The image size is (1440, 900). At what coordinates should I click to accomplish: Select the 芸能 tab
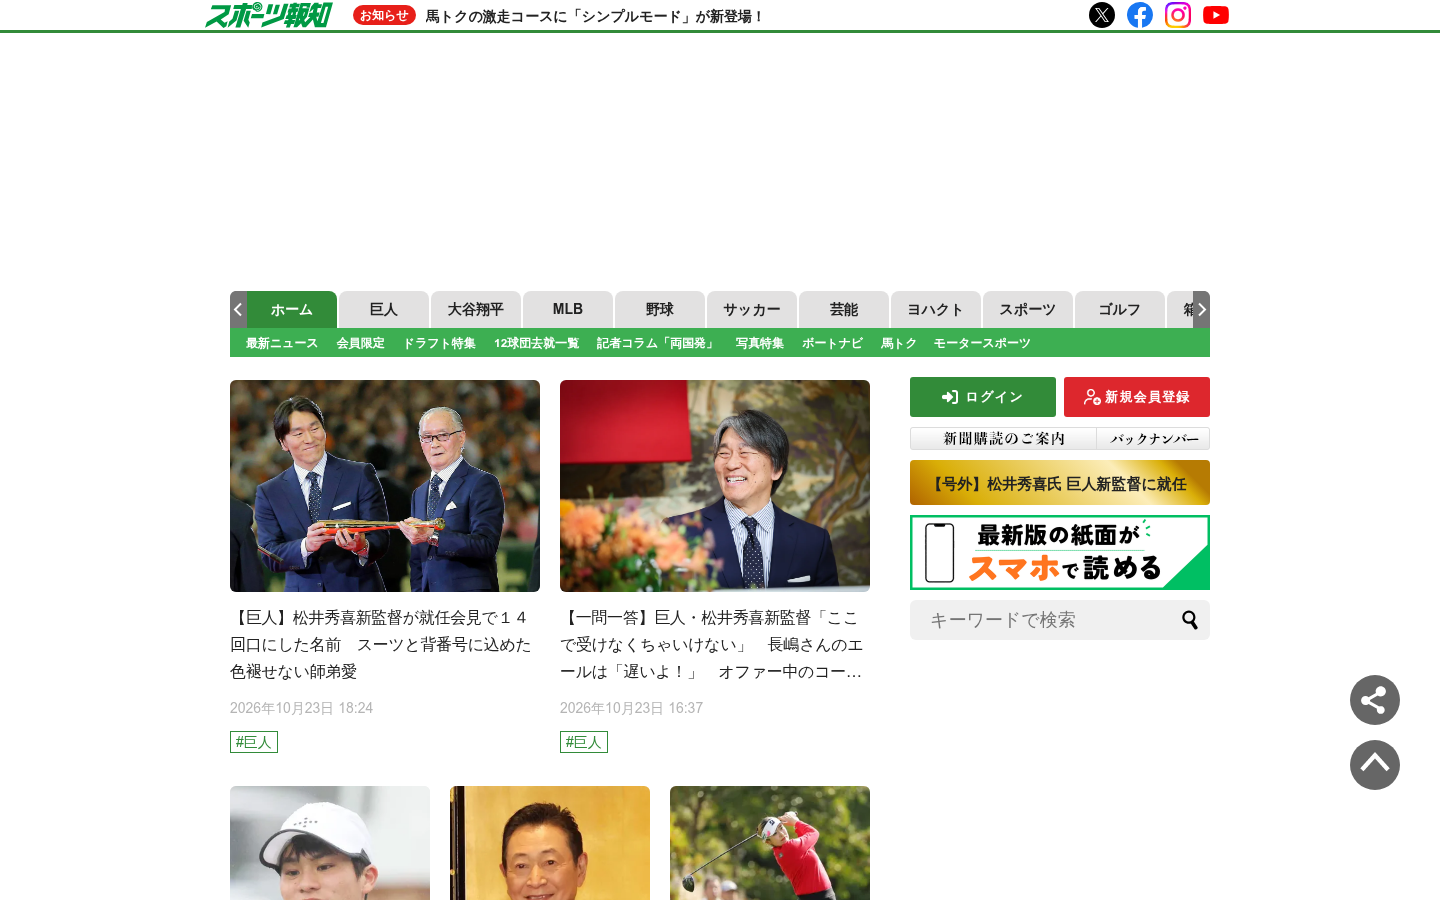pos(844,310)
